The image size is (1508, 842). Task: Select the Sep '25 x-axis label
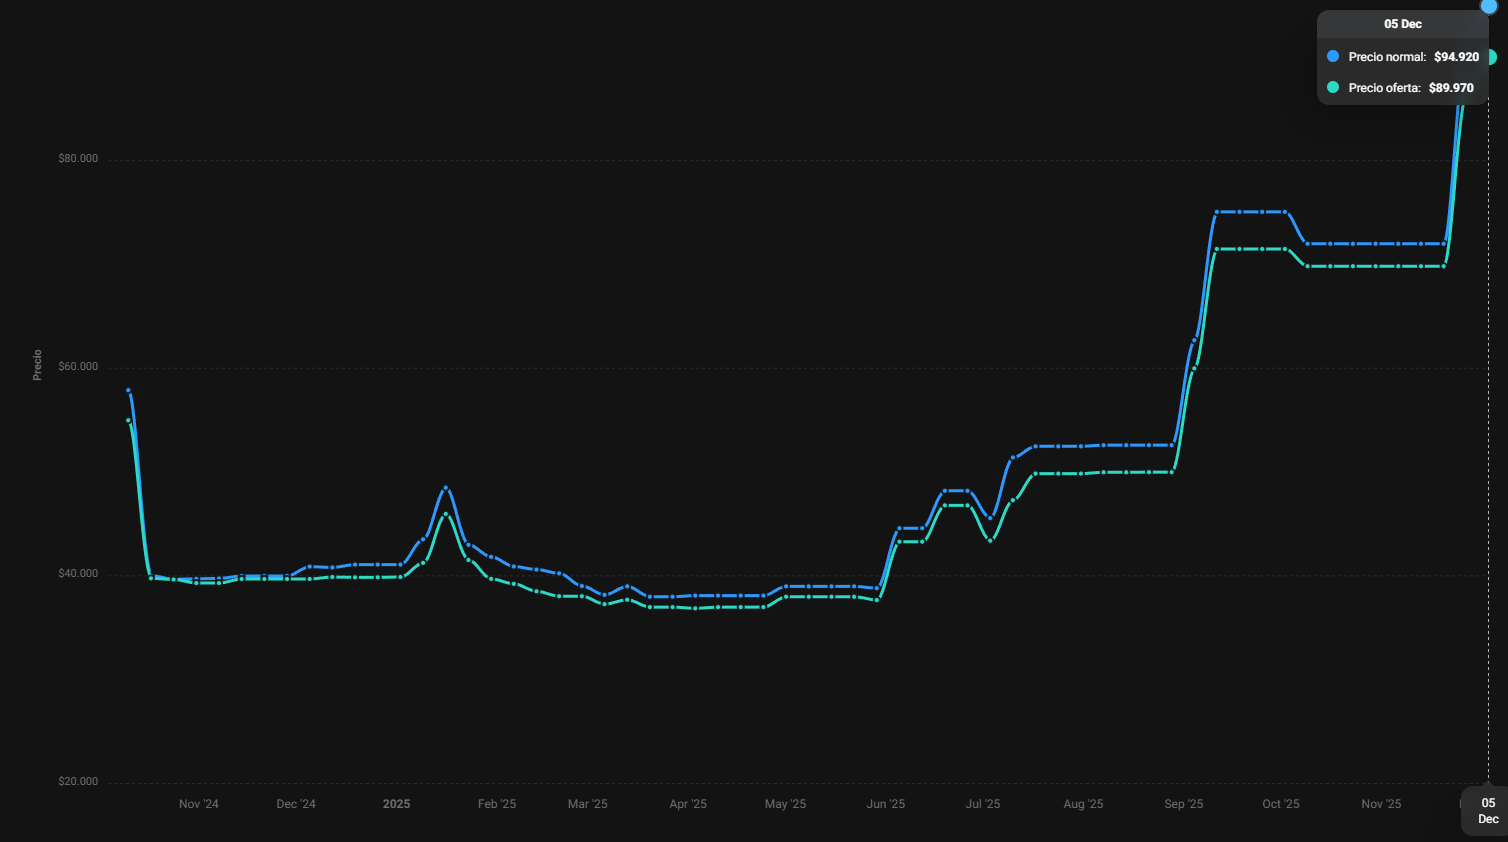click(1183, 804)
